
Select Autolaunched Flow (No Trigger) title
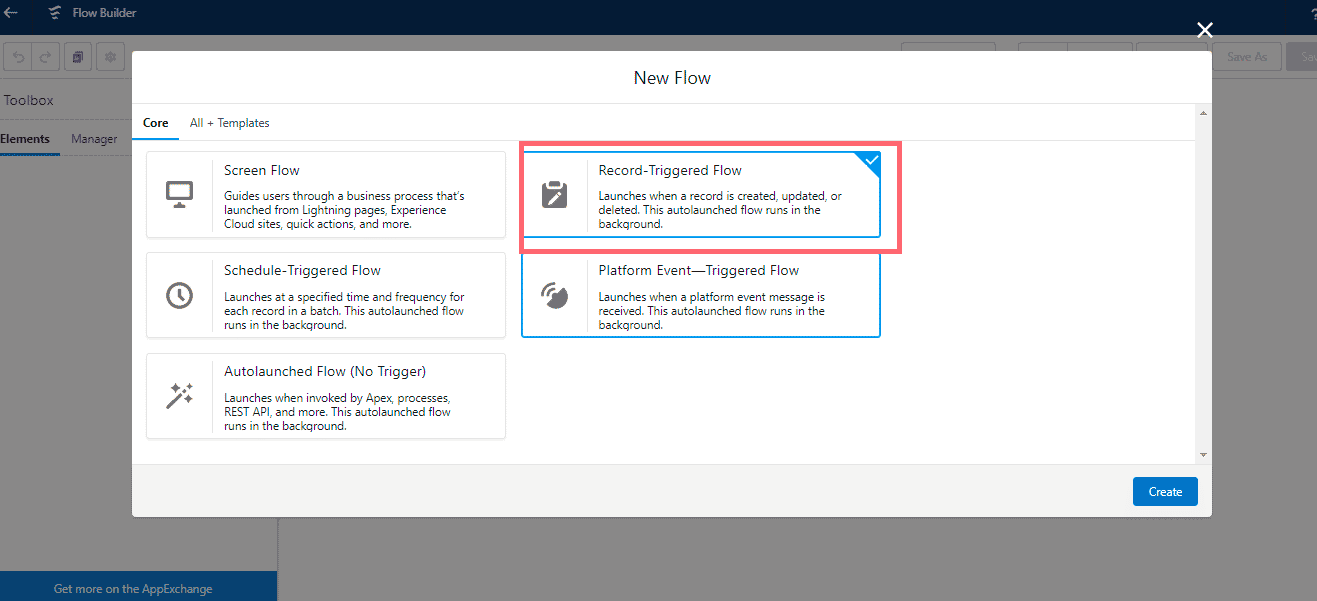pos(325,371)
